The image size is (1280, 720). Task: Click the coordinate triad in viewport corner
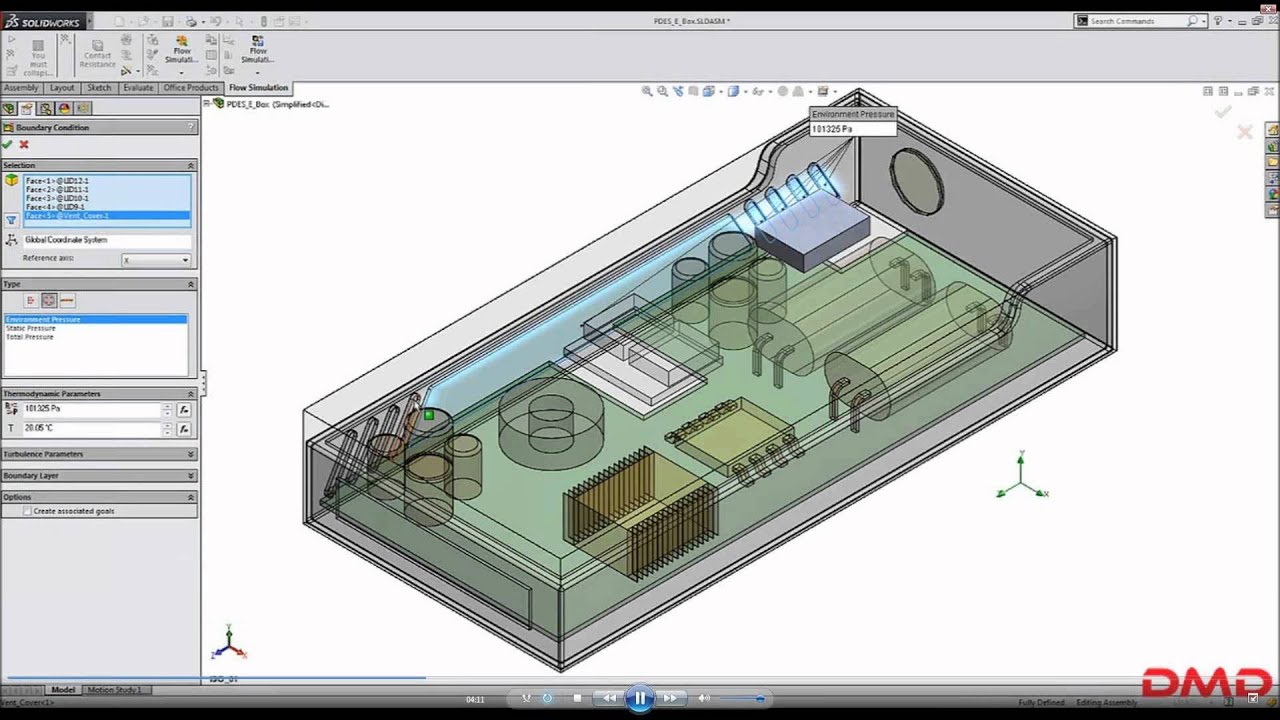[x=229, y=642]
